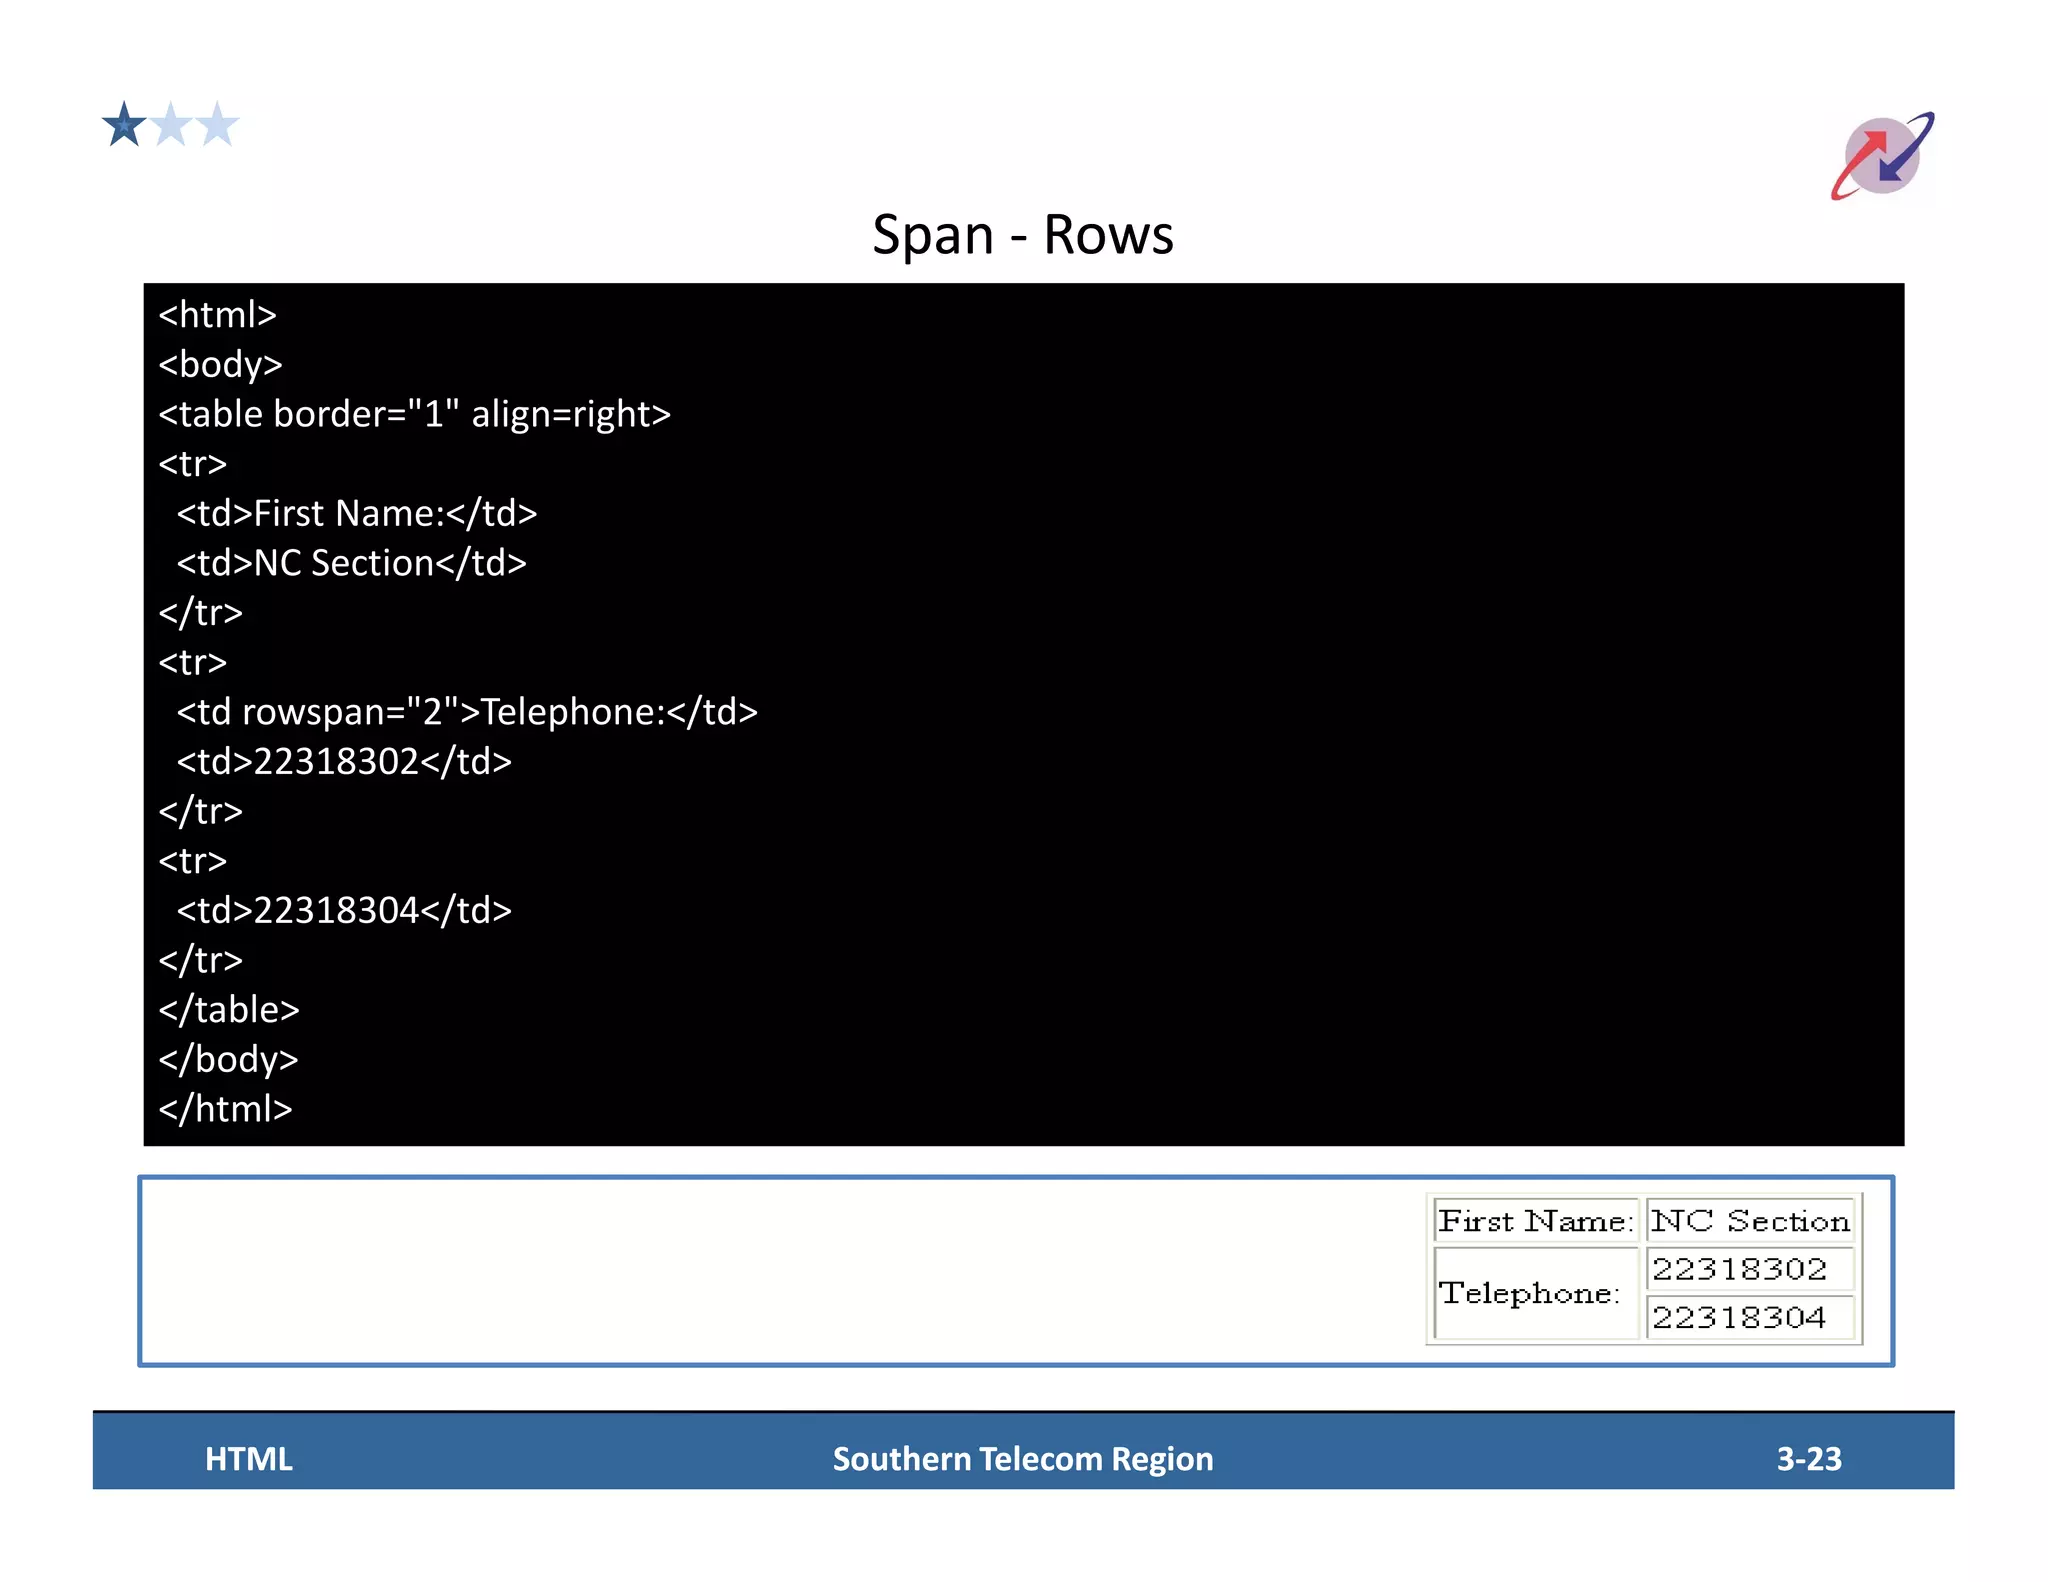2048x1582 pixels.
Task: Click Southern Telecom Region footer text
Action: tap(1023, 1459)
